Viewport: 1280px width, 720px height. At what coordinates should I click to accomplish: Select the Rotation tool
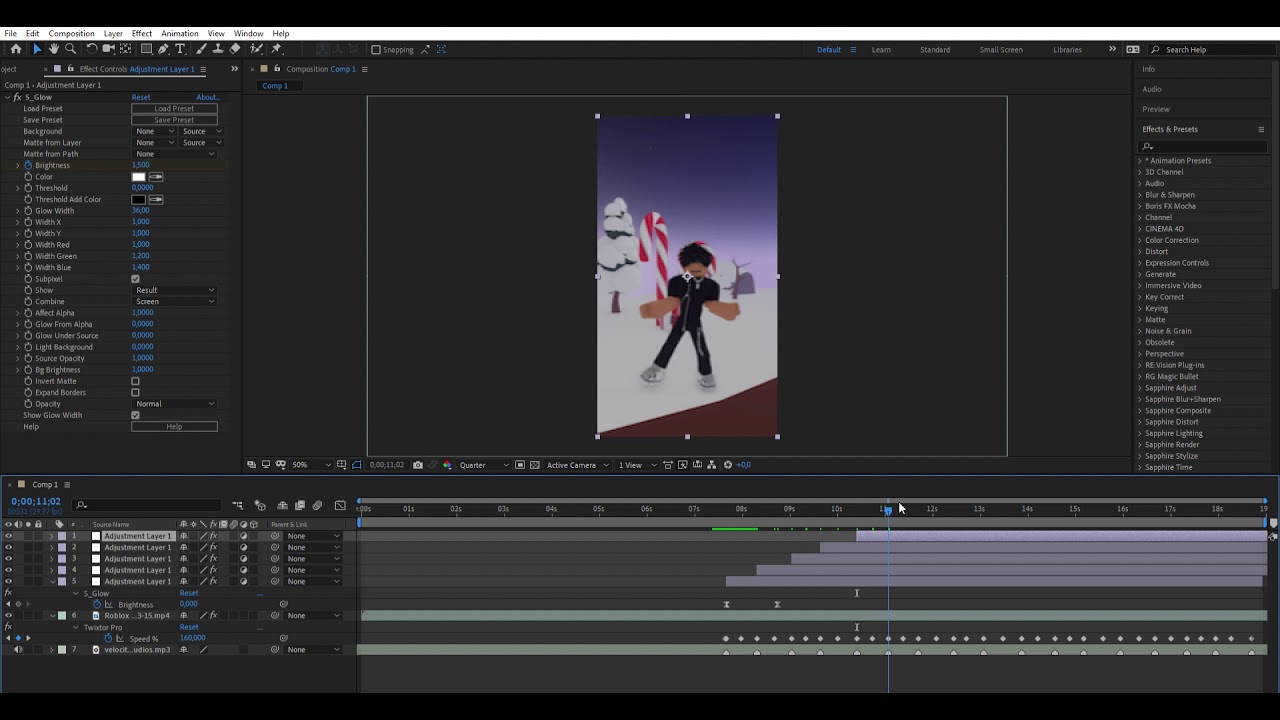pyautogui.click(x=91, y=49)
